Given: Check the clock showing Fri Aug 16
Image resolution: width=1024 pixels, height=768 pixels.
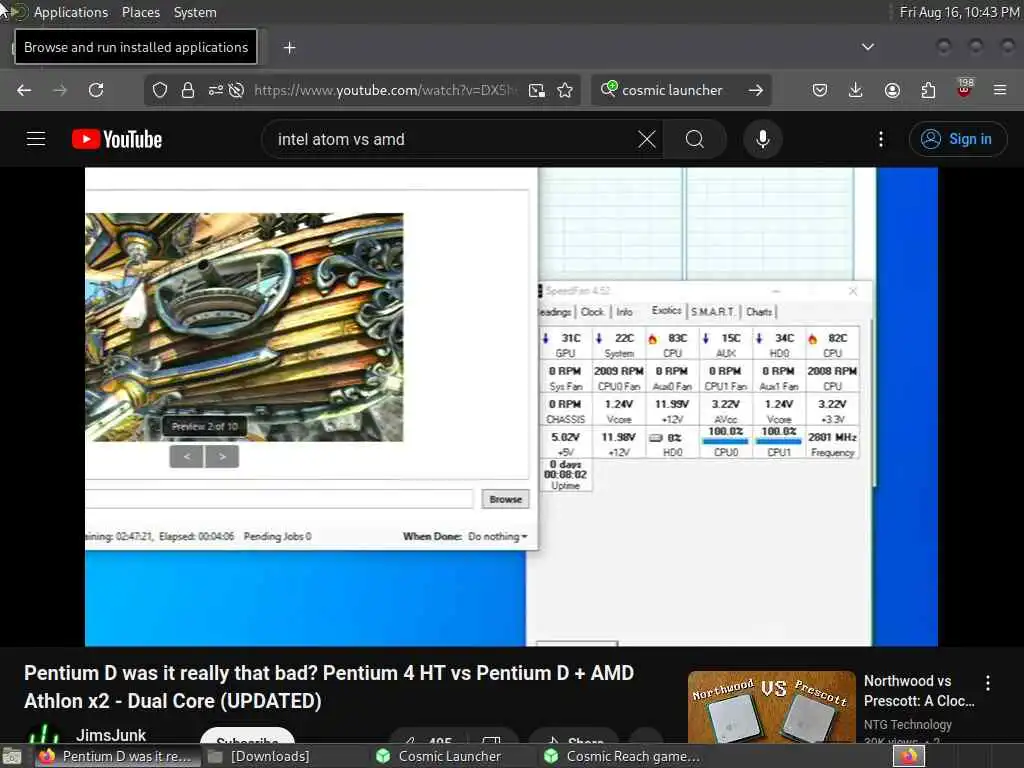Looking at the screenshot, I should coord(959,12).
